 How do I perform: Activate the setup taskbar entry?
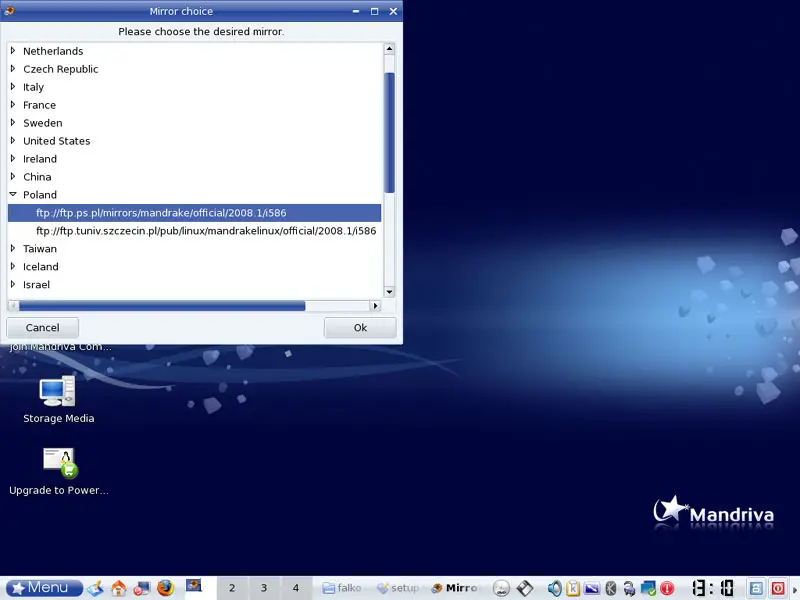pos(397,588)
